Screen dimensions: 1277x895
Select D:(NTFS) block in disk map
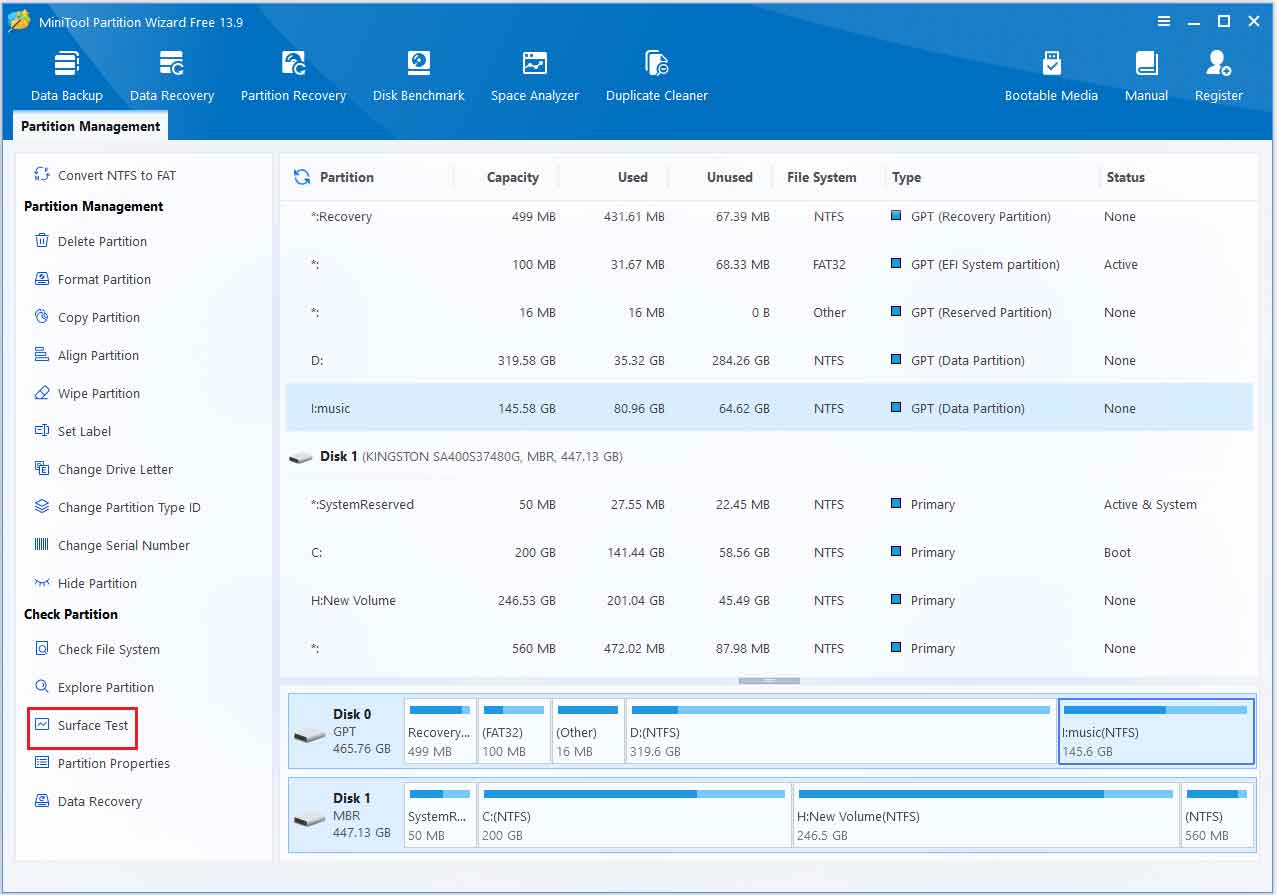(x=841, y=731)
